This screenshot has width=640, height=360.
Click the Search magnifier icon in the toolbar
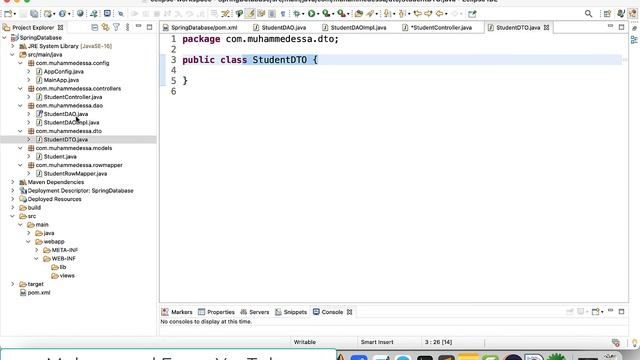(588, 14)
